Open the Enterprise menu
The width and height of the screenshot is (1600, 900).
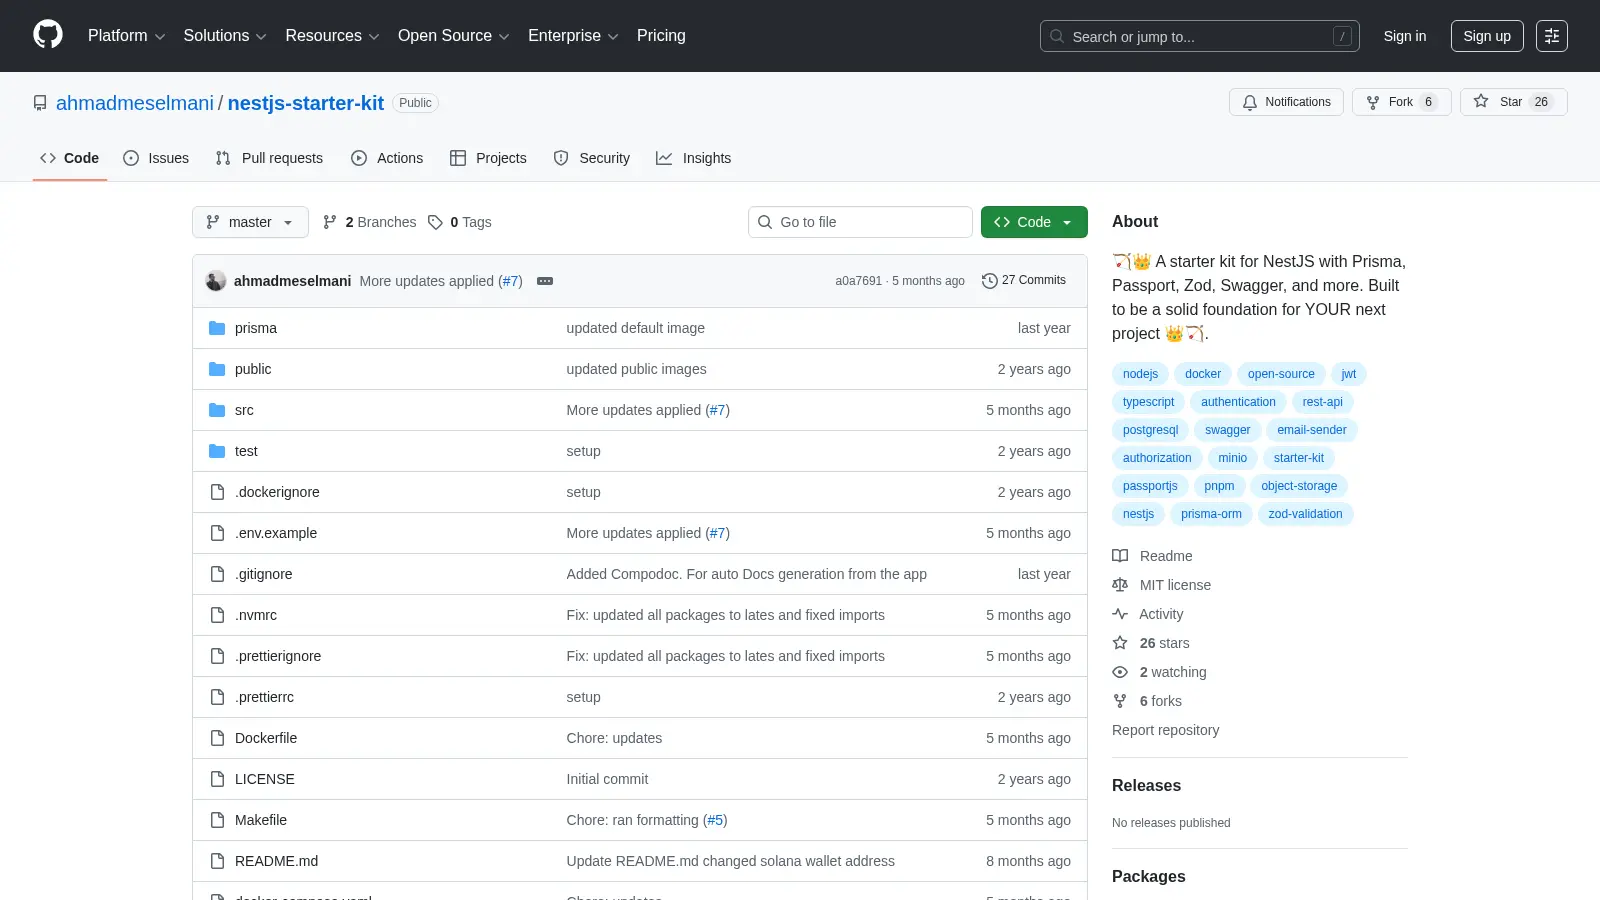pyautogui.click(x=573, y=36)
